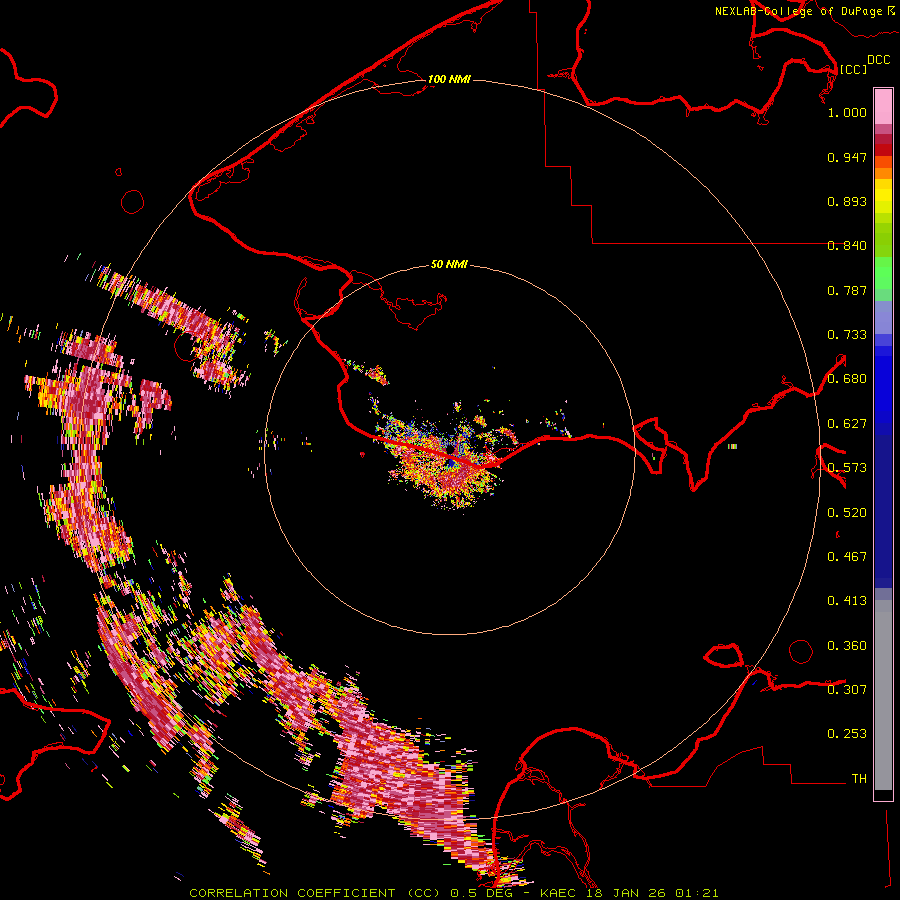Screen dimensions: 900x900
Task: Click the 0.680 value on color scale
Action: pos(847,379)
